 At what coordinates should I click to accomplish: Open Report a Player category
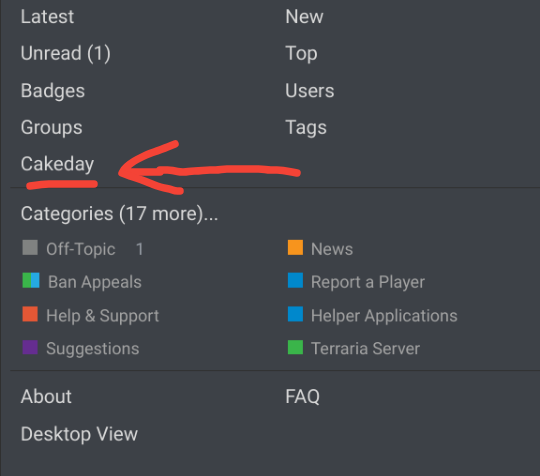tap(367, 282)
